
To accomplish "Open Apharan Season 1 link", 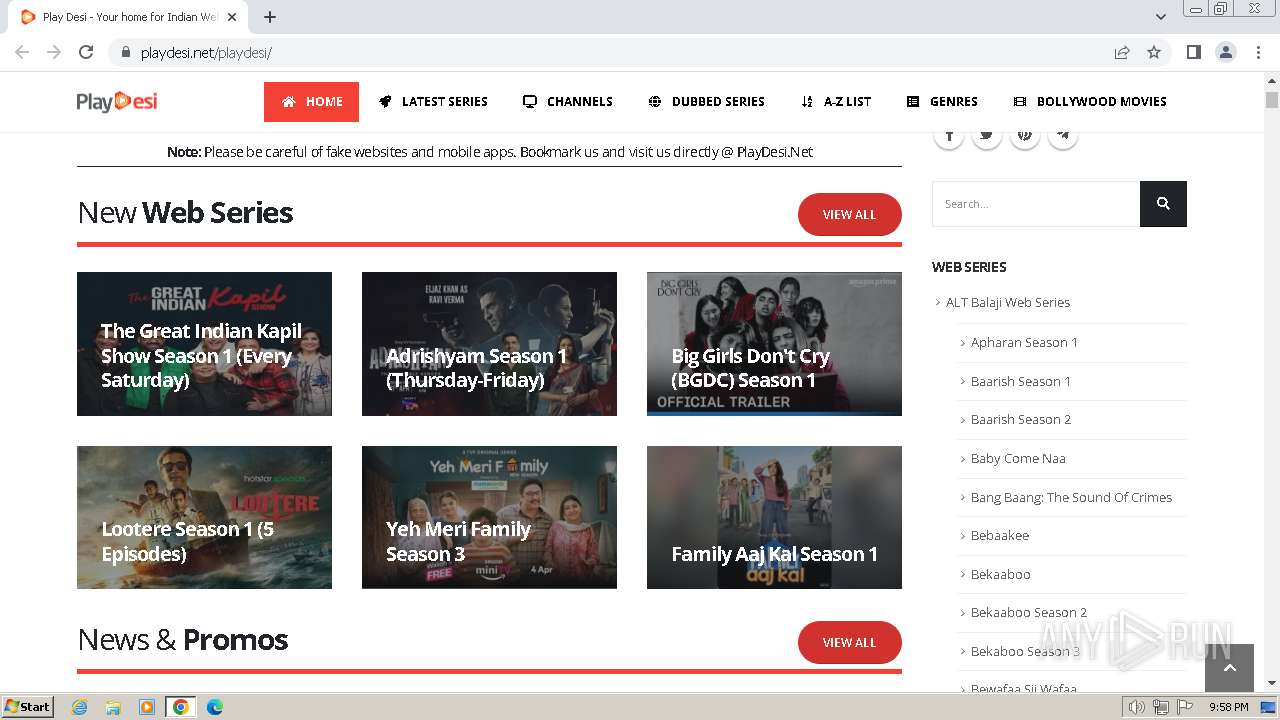I will point(1024,342).
